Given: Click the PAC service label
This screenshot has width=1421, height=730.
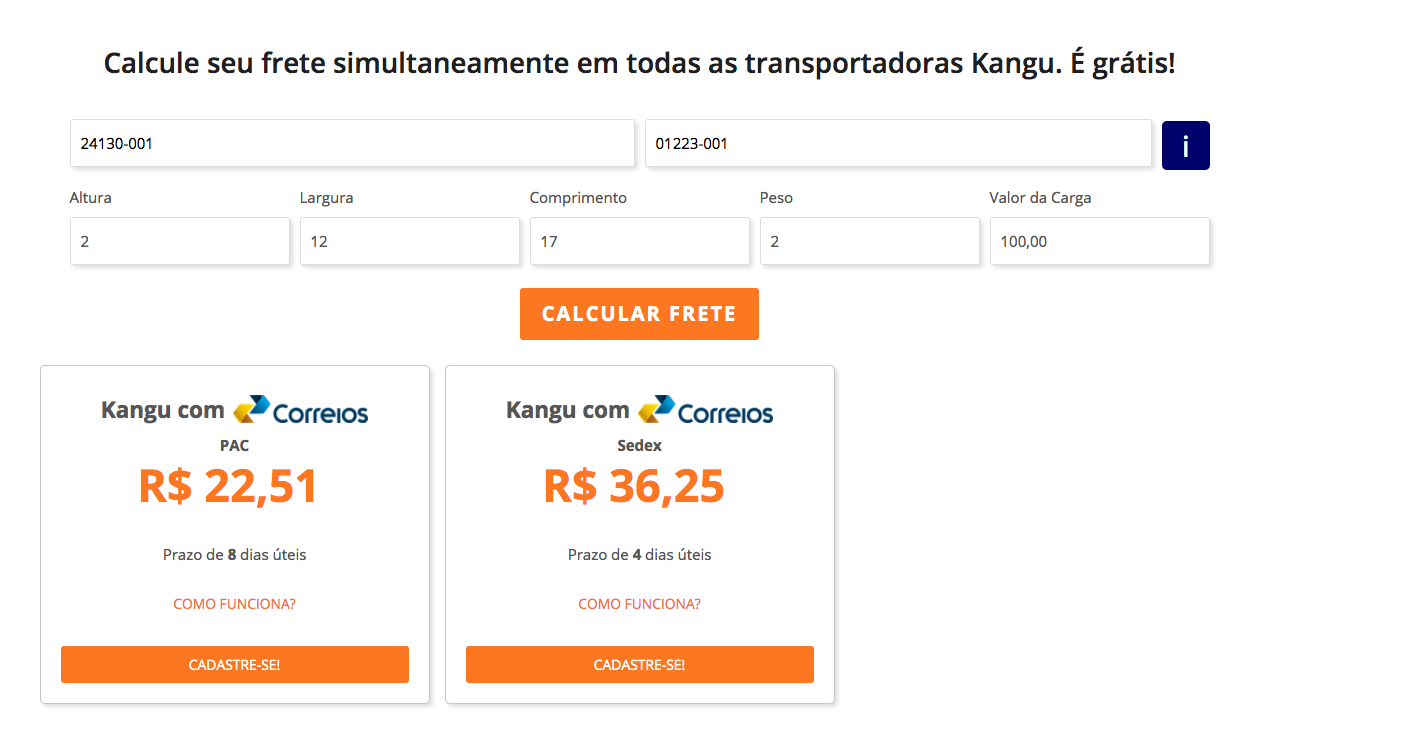Looking at the screenshot, I should pos(234,445).
